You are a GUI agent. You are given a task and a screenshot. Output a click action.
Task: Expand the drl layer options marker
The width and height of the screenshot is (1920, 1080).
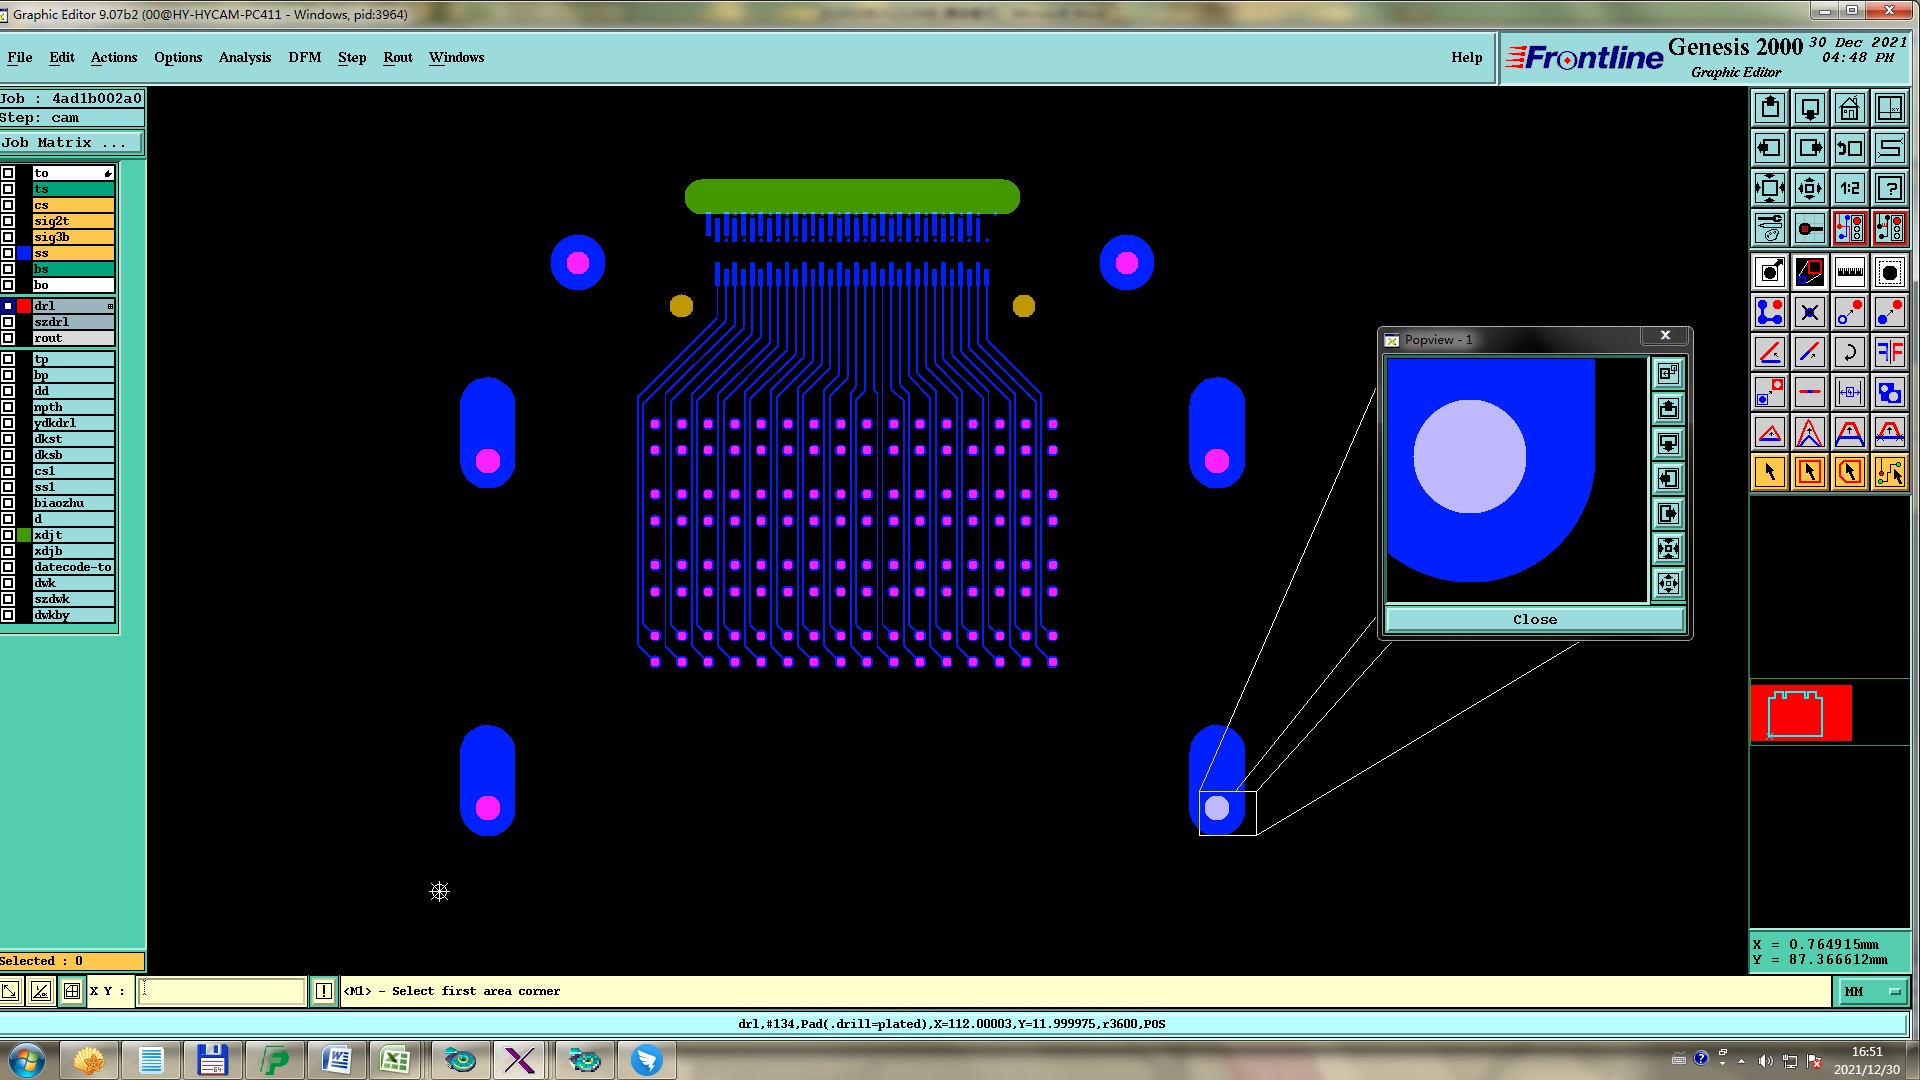tap(110, 306)
